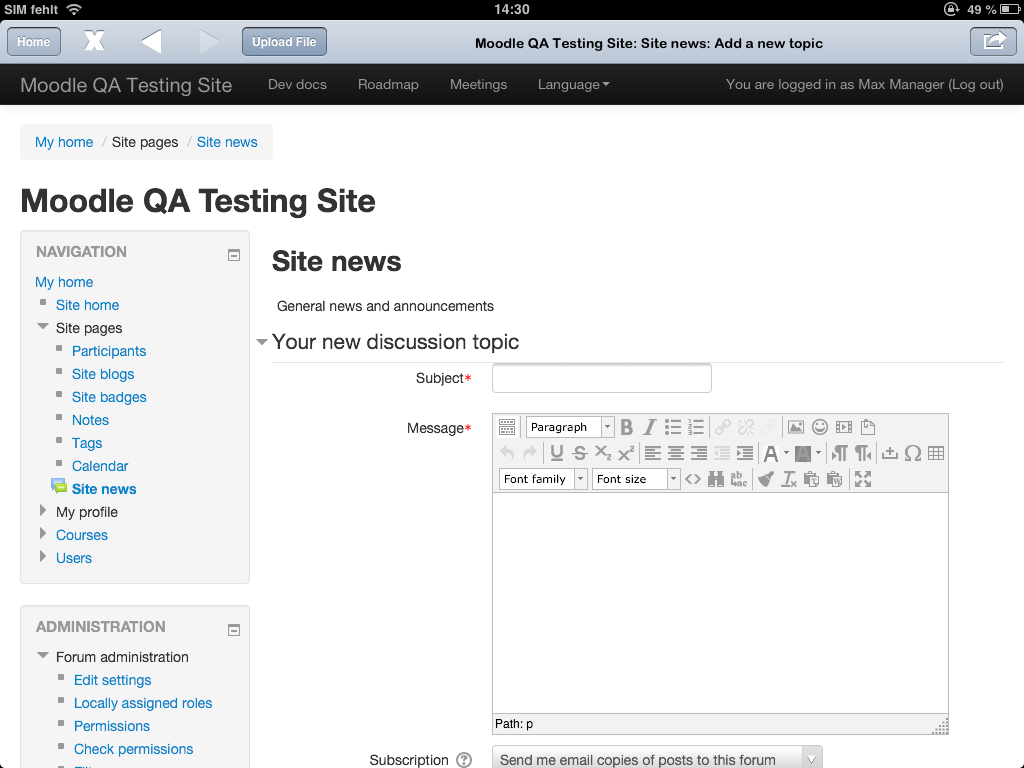
Task: Open the HTML source code editor
Action: pos(693,479)
